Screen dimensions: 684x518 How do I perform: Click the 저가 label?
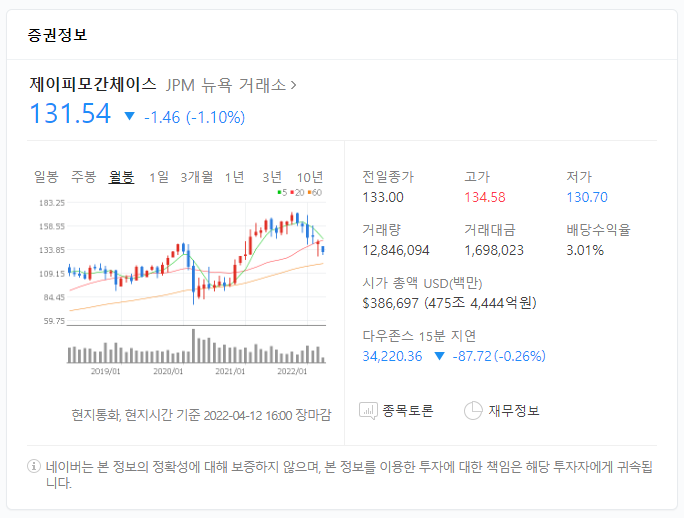[x=579, y=177]
